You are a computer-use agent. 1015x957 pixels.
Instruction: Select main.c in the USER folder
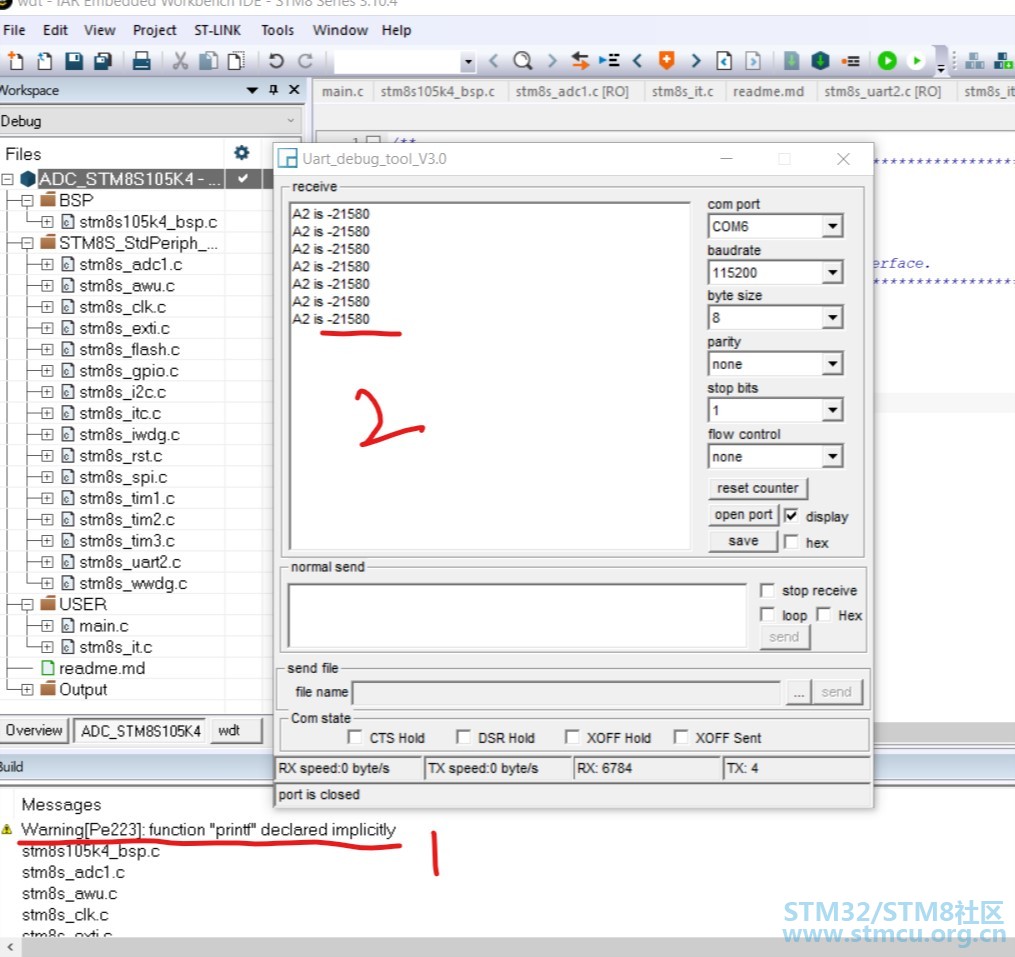tap(104, 626)
